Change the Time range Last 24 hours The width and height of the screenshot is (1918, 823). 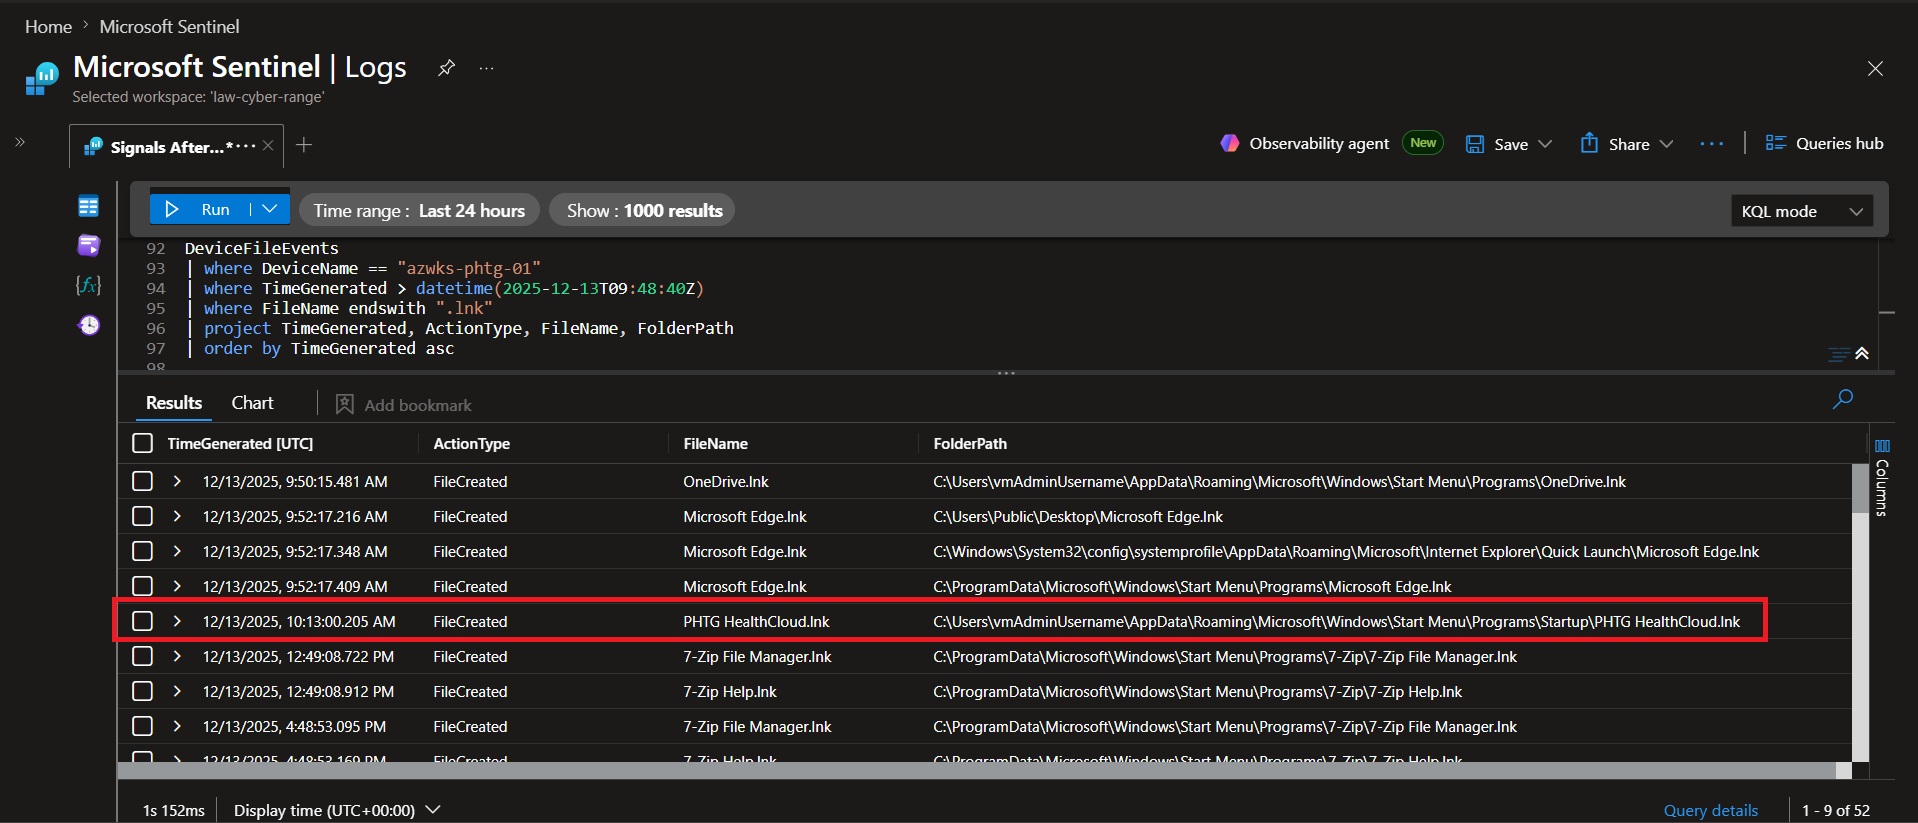click(x=419, y=210)
